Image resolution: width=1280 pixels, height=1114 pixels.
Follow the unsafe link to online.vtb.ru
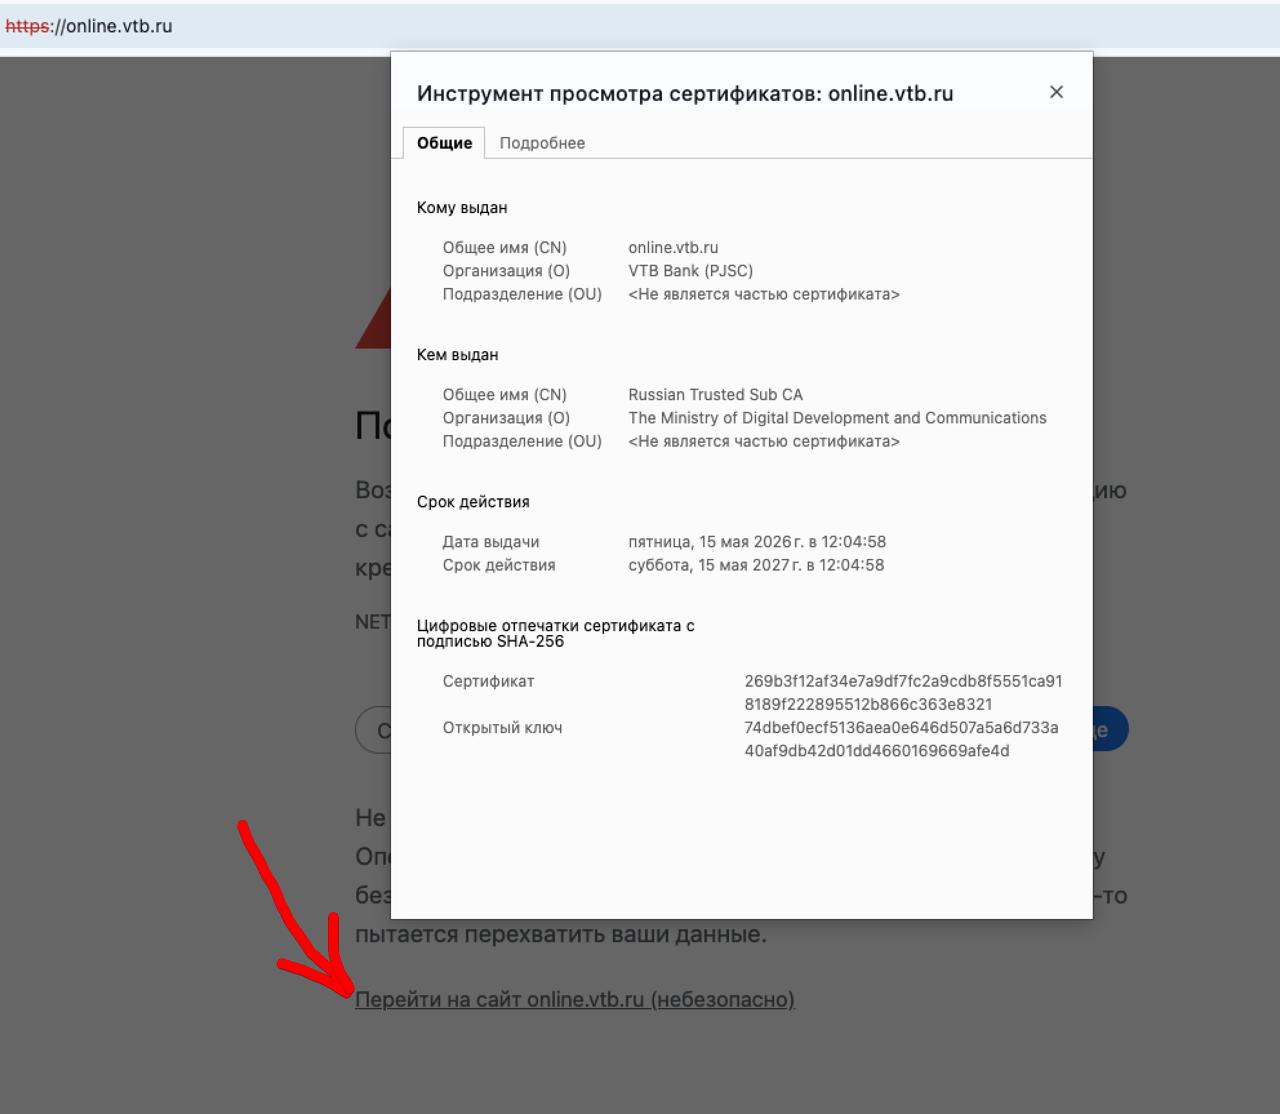click(x=575, y=999)
